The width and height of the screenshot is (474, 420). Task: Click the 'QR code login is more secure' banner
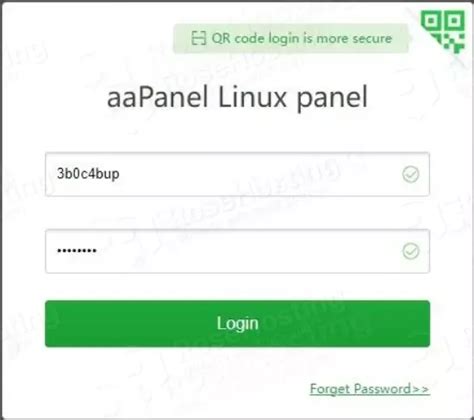[x=291, y=38]
